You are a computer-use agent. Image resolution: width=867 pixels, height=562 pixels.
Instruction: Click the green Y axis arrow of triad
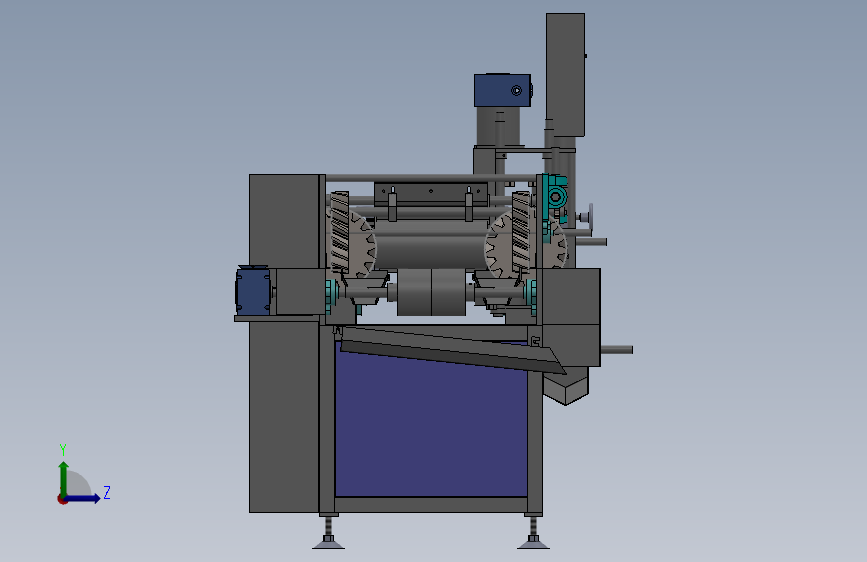tap(64, 477)
